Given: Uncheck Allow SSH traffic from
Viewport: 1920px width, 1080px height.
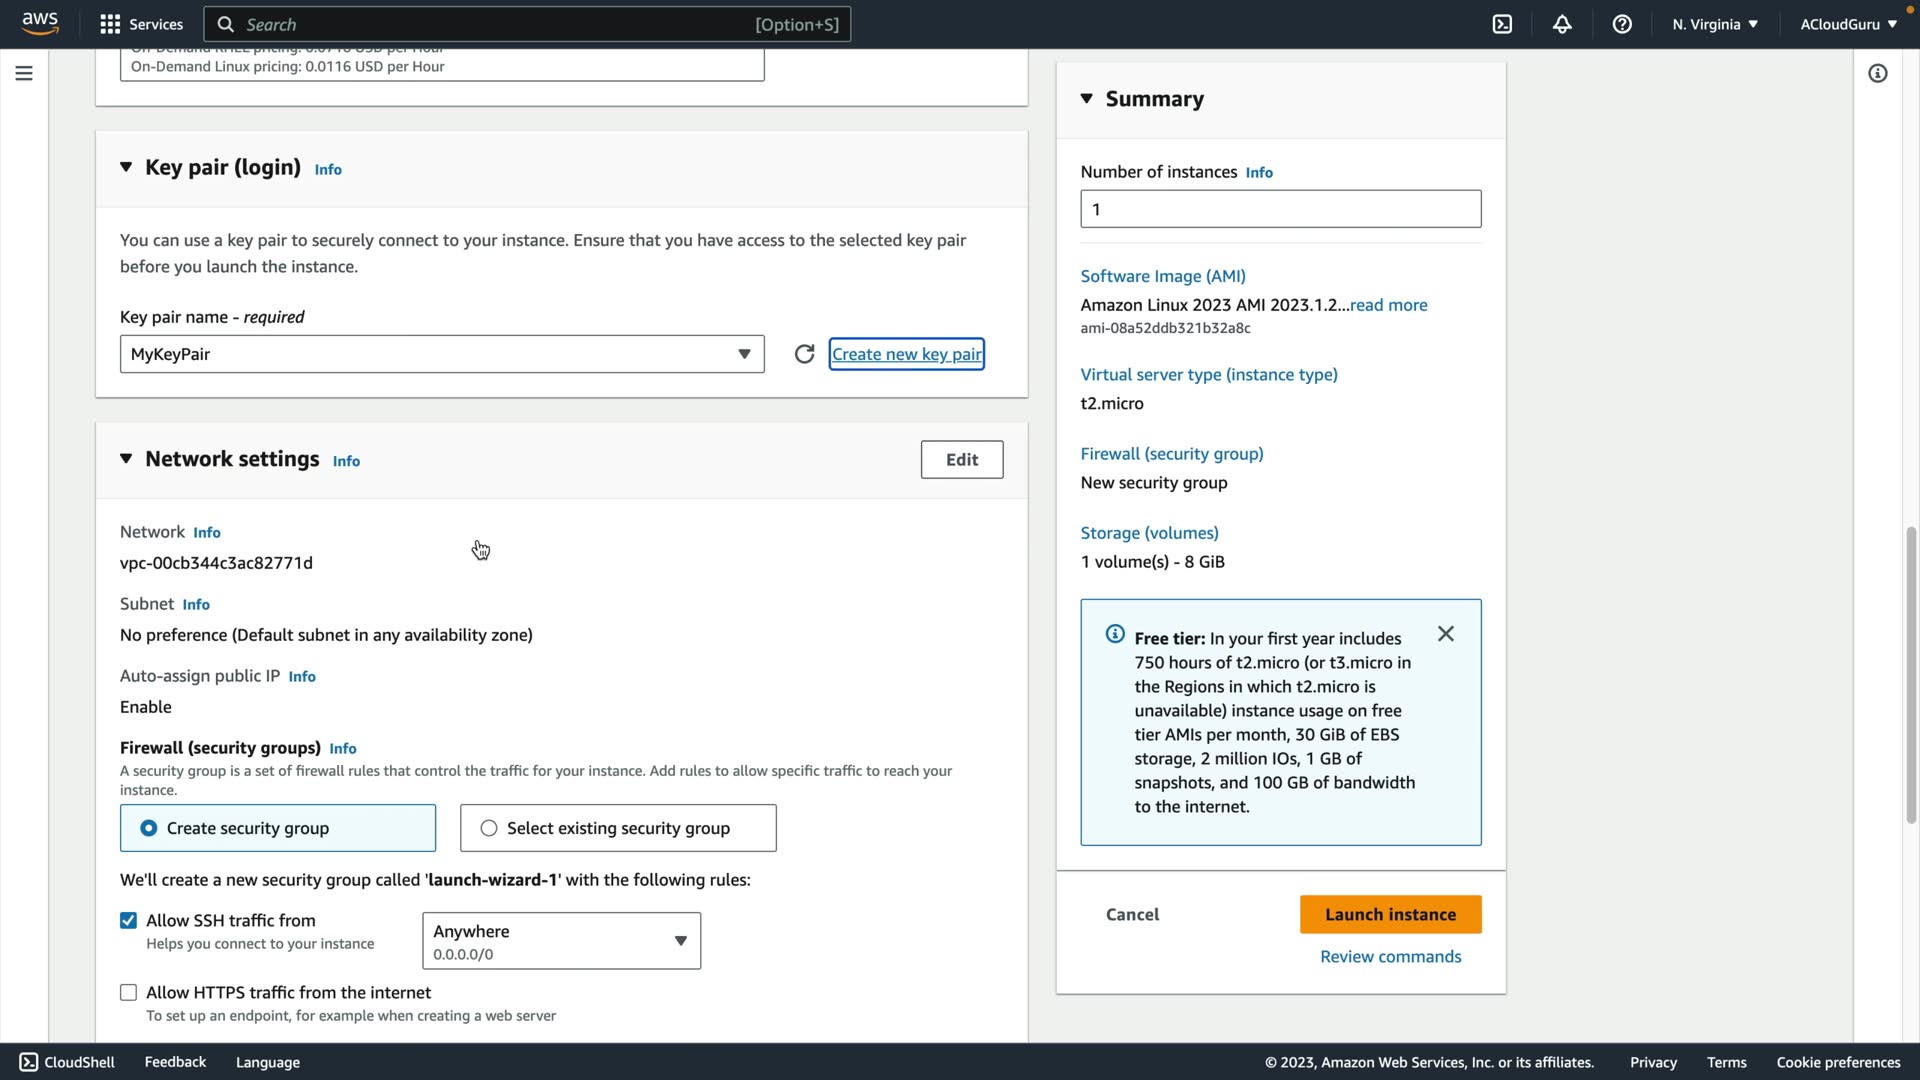Looking at the screenshot, I should pos(129,921).
